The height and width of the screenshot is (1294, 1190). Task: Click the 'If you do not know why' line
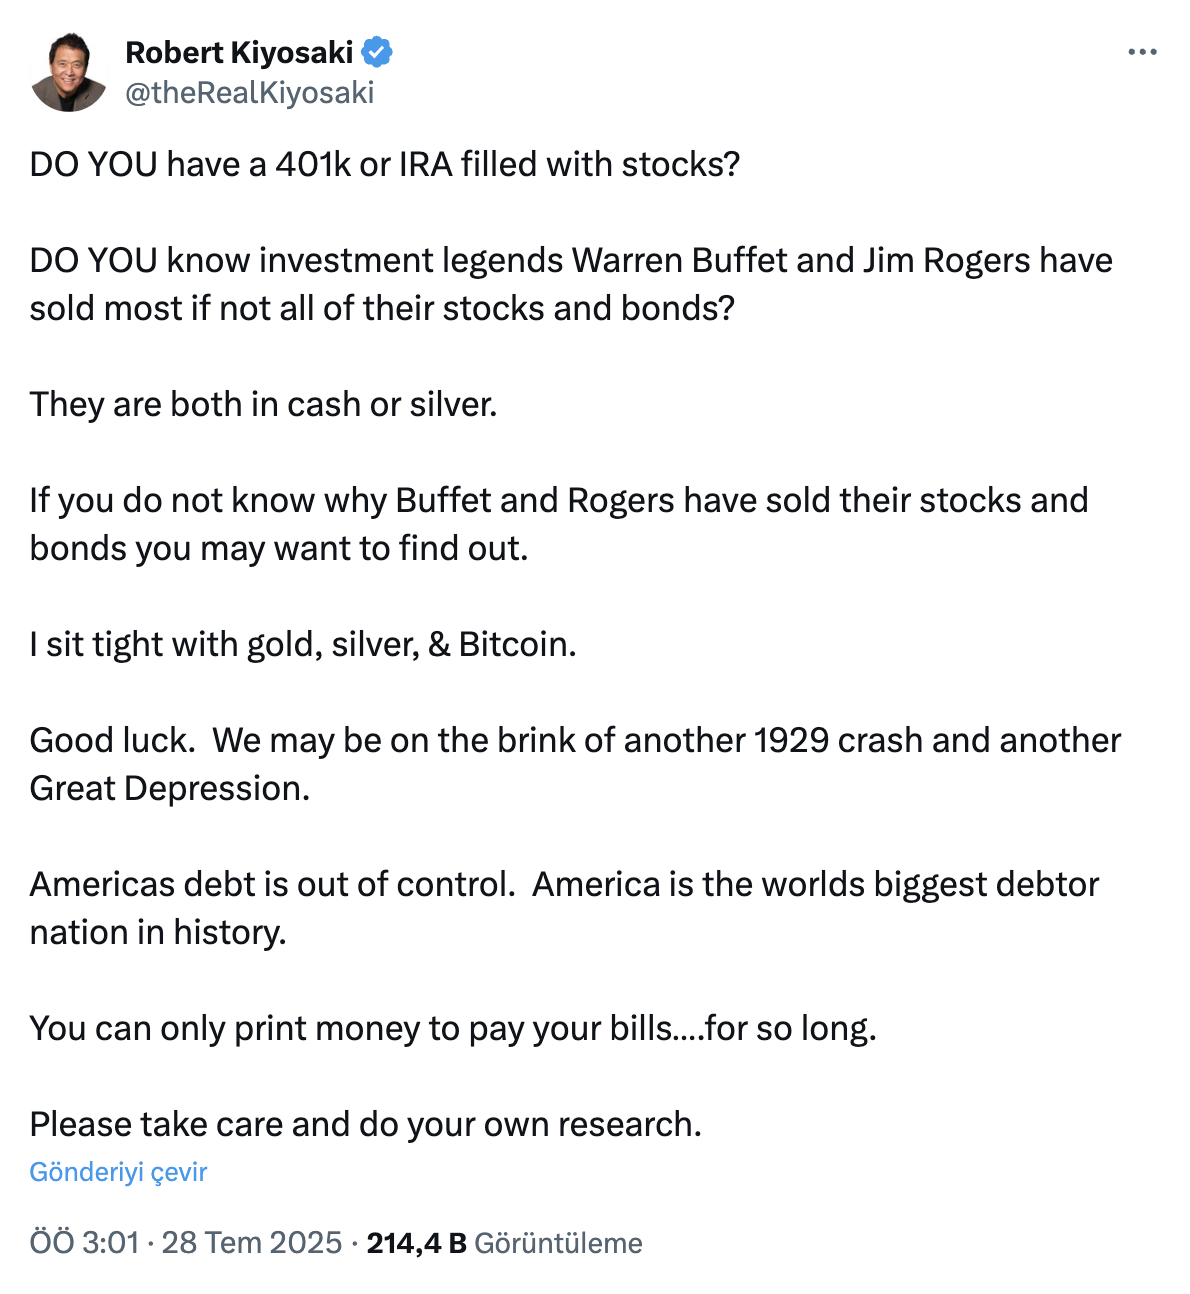click(559, 500)
